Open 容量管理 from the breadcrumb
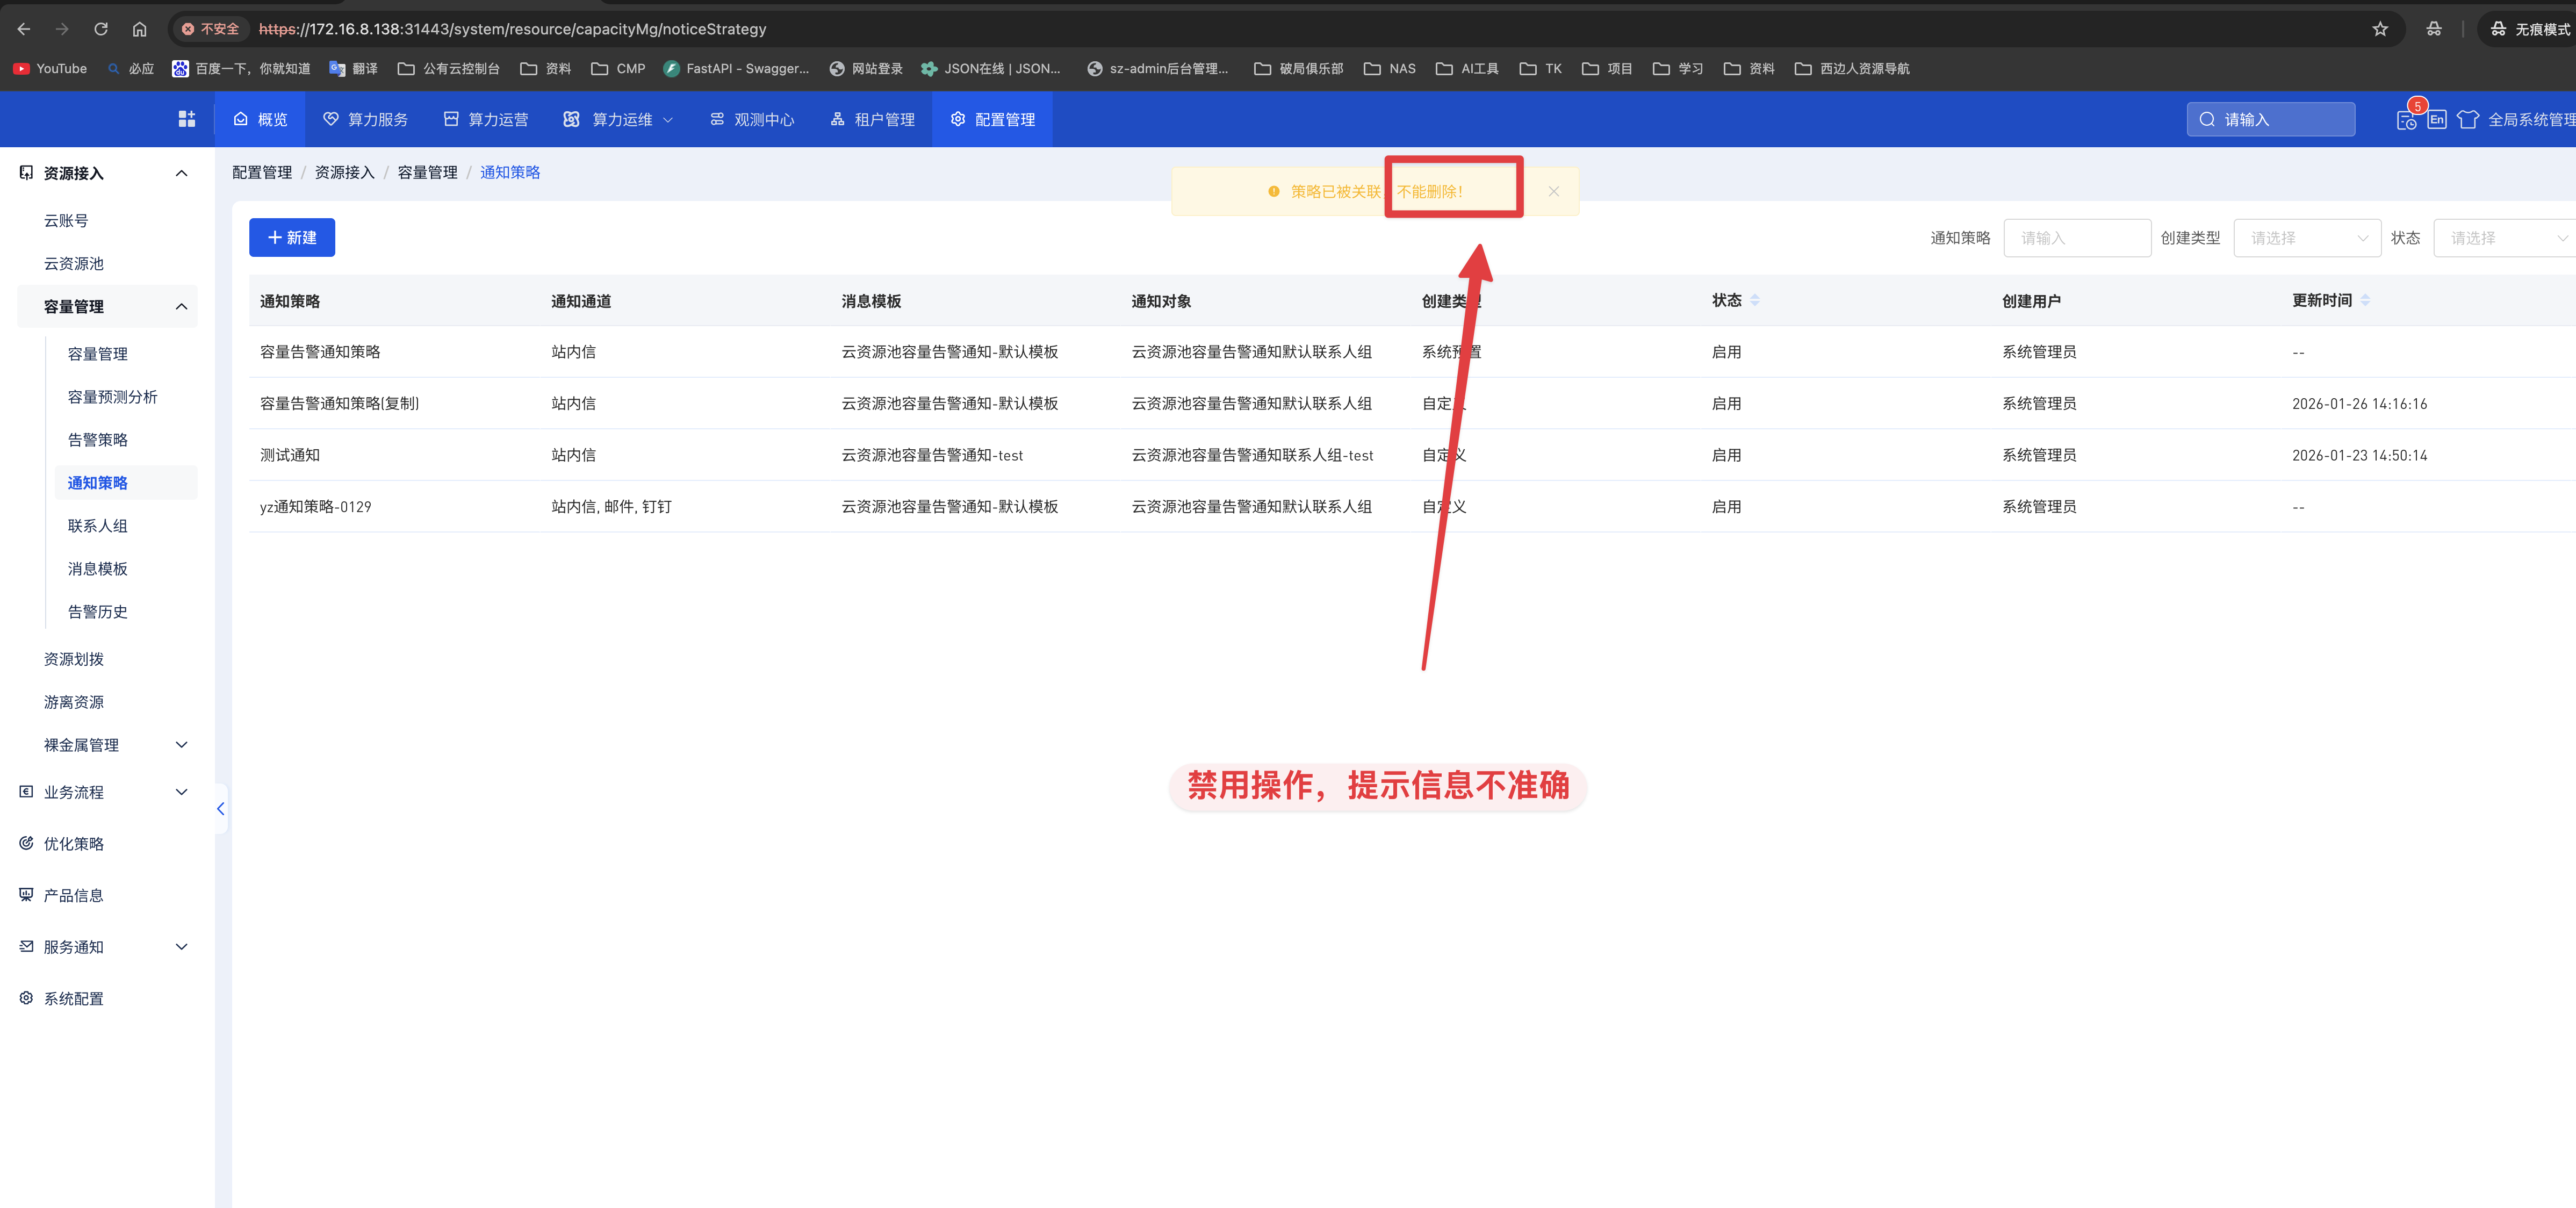This screenshot has height=1208, width=2576. (426, 172)
